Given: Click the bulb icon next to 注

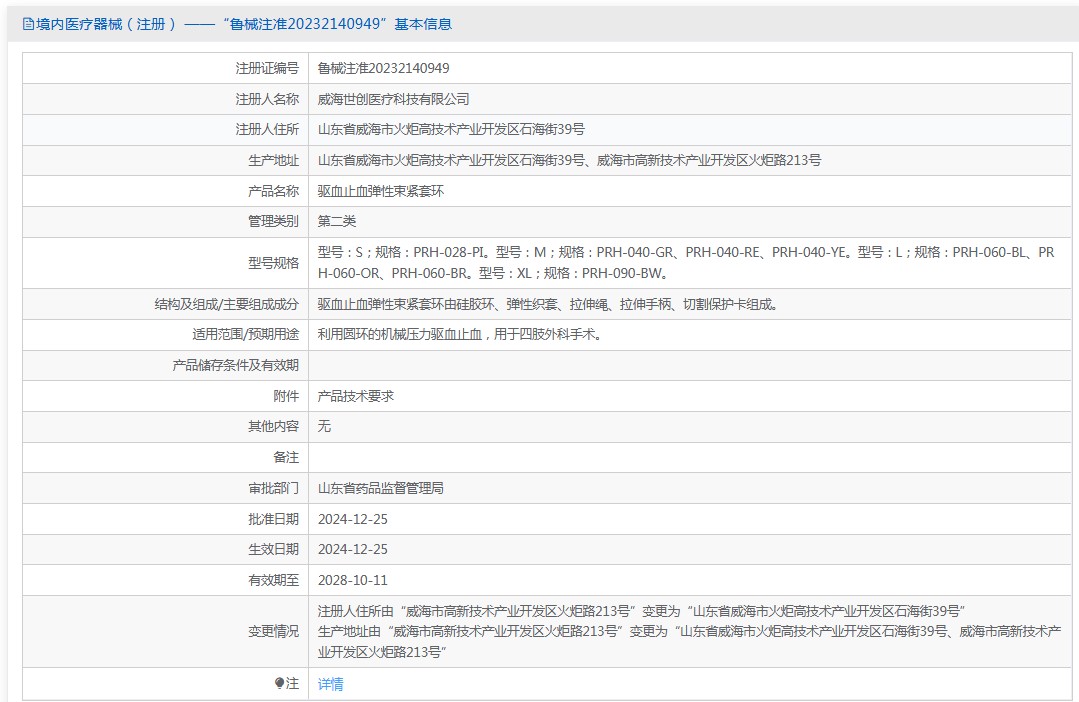Looking at the screenshot, I should coord(279,684).
